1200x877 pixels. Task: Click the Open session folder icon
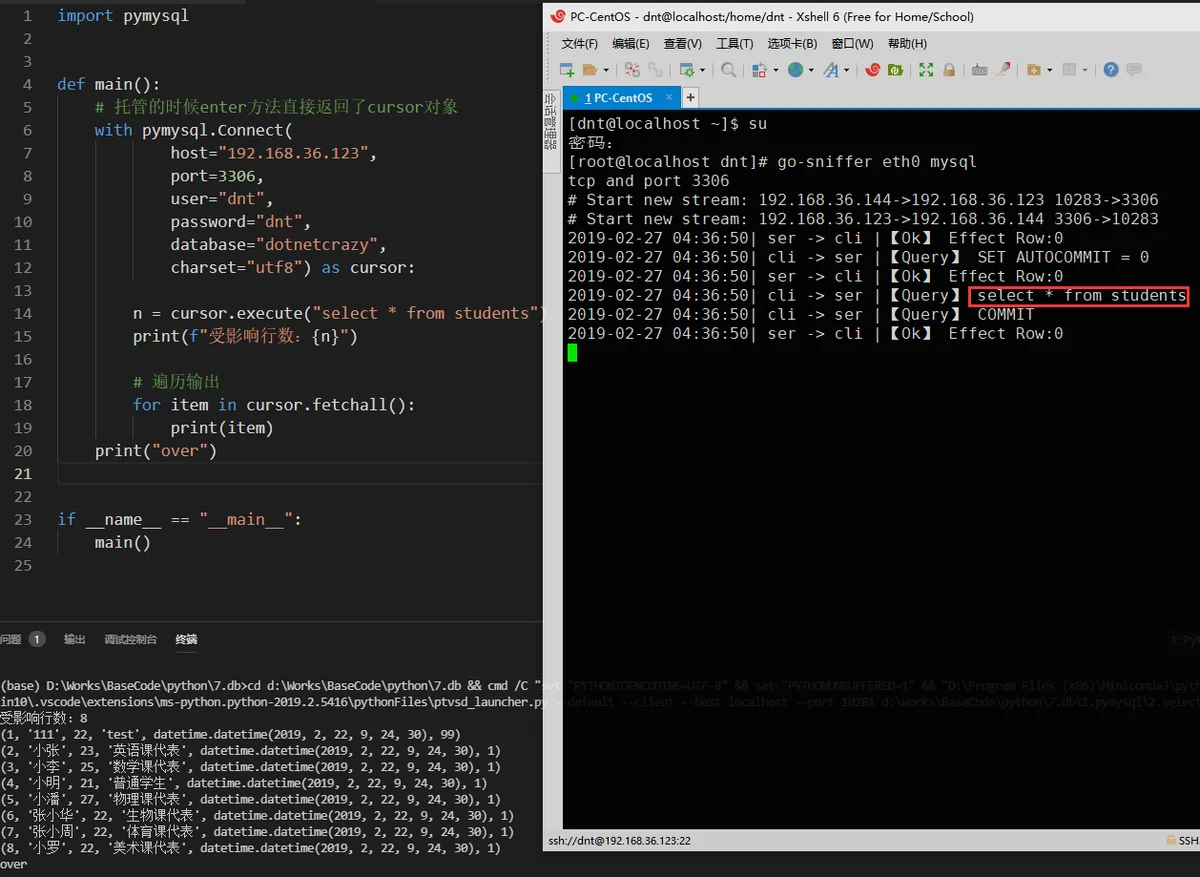coord(590,70)
